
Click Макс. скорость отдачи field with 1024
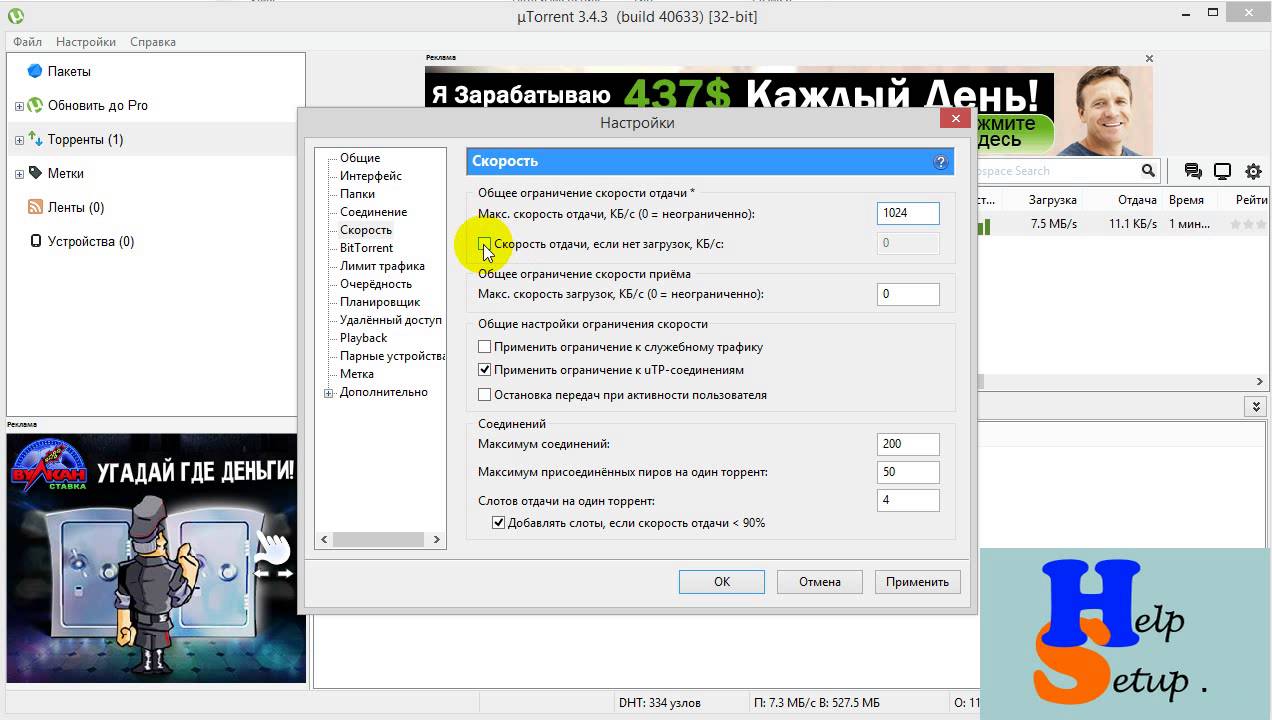tap(908, 213)
